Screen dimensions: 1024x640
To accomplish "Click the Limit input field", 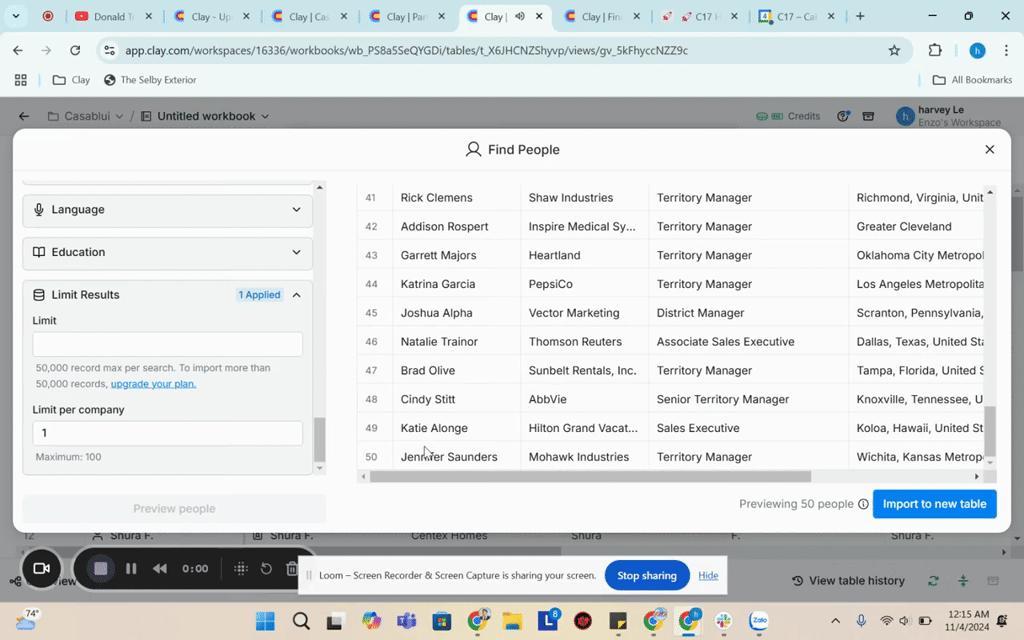I will tap(167, 344).
